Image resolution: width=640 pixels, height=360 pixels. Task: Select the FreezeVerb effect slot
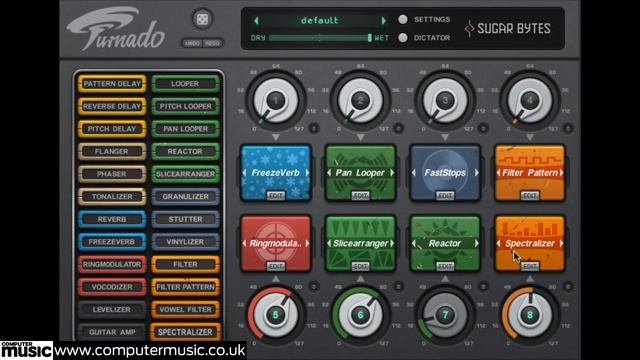click(x=276, y=173)
